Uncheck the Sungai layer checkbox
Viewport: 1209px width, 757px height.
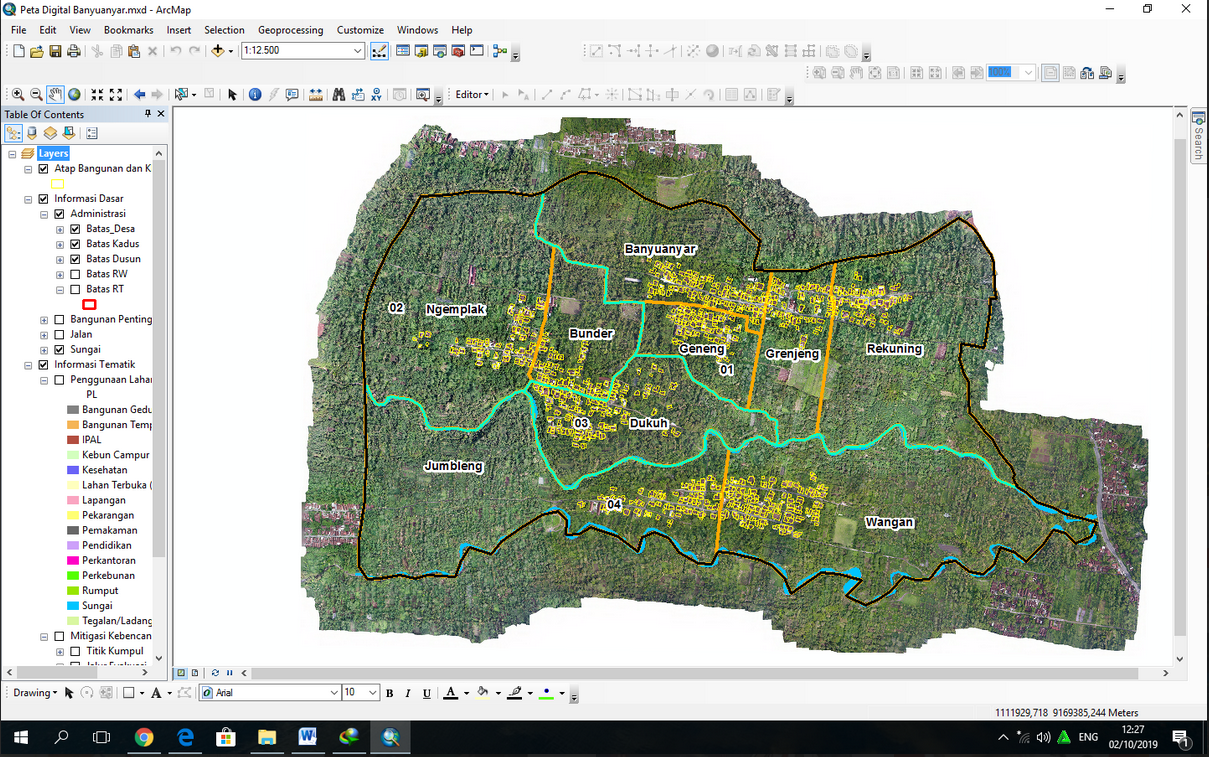pos(59,350)
